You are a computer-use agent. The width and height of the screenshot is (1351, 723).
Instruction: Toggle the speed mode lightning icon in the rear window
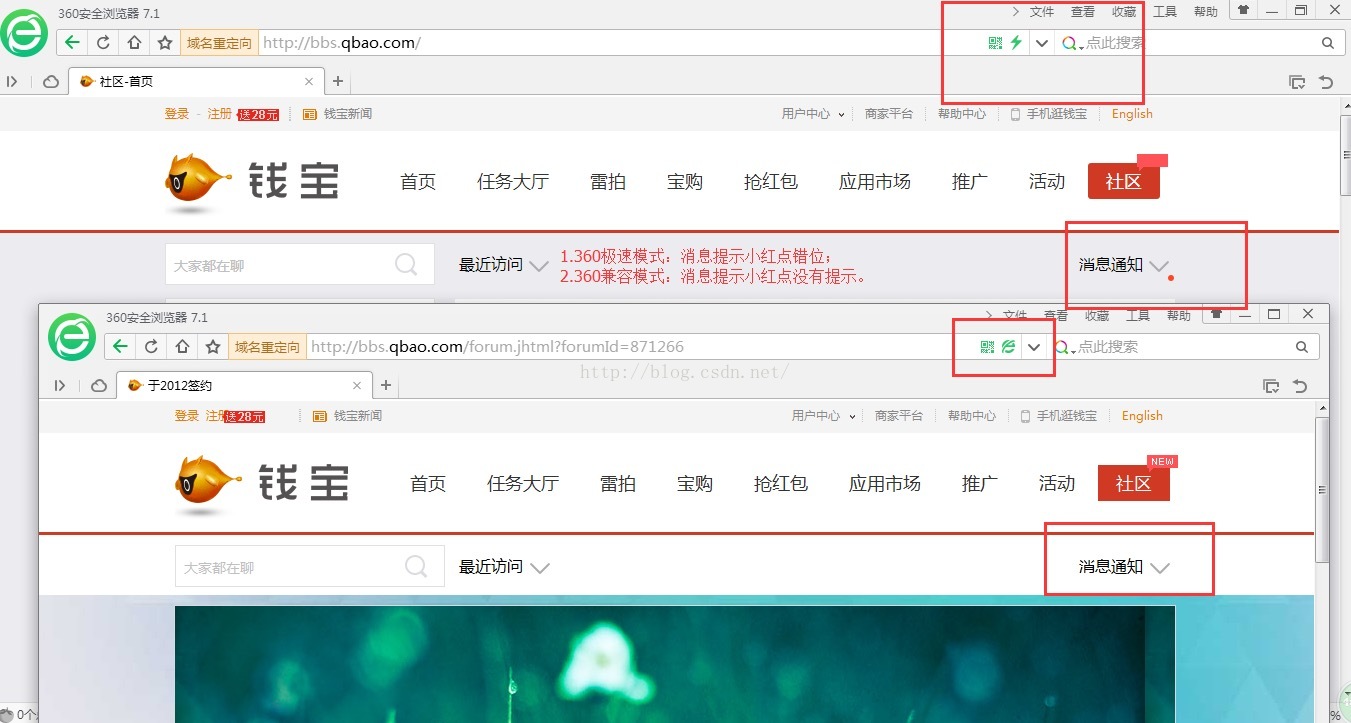[1016, 43]
